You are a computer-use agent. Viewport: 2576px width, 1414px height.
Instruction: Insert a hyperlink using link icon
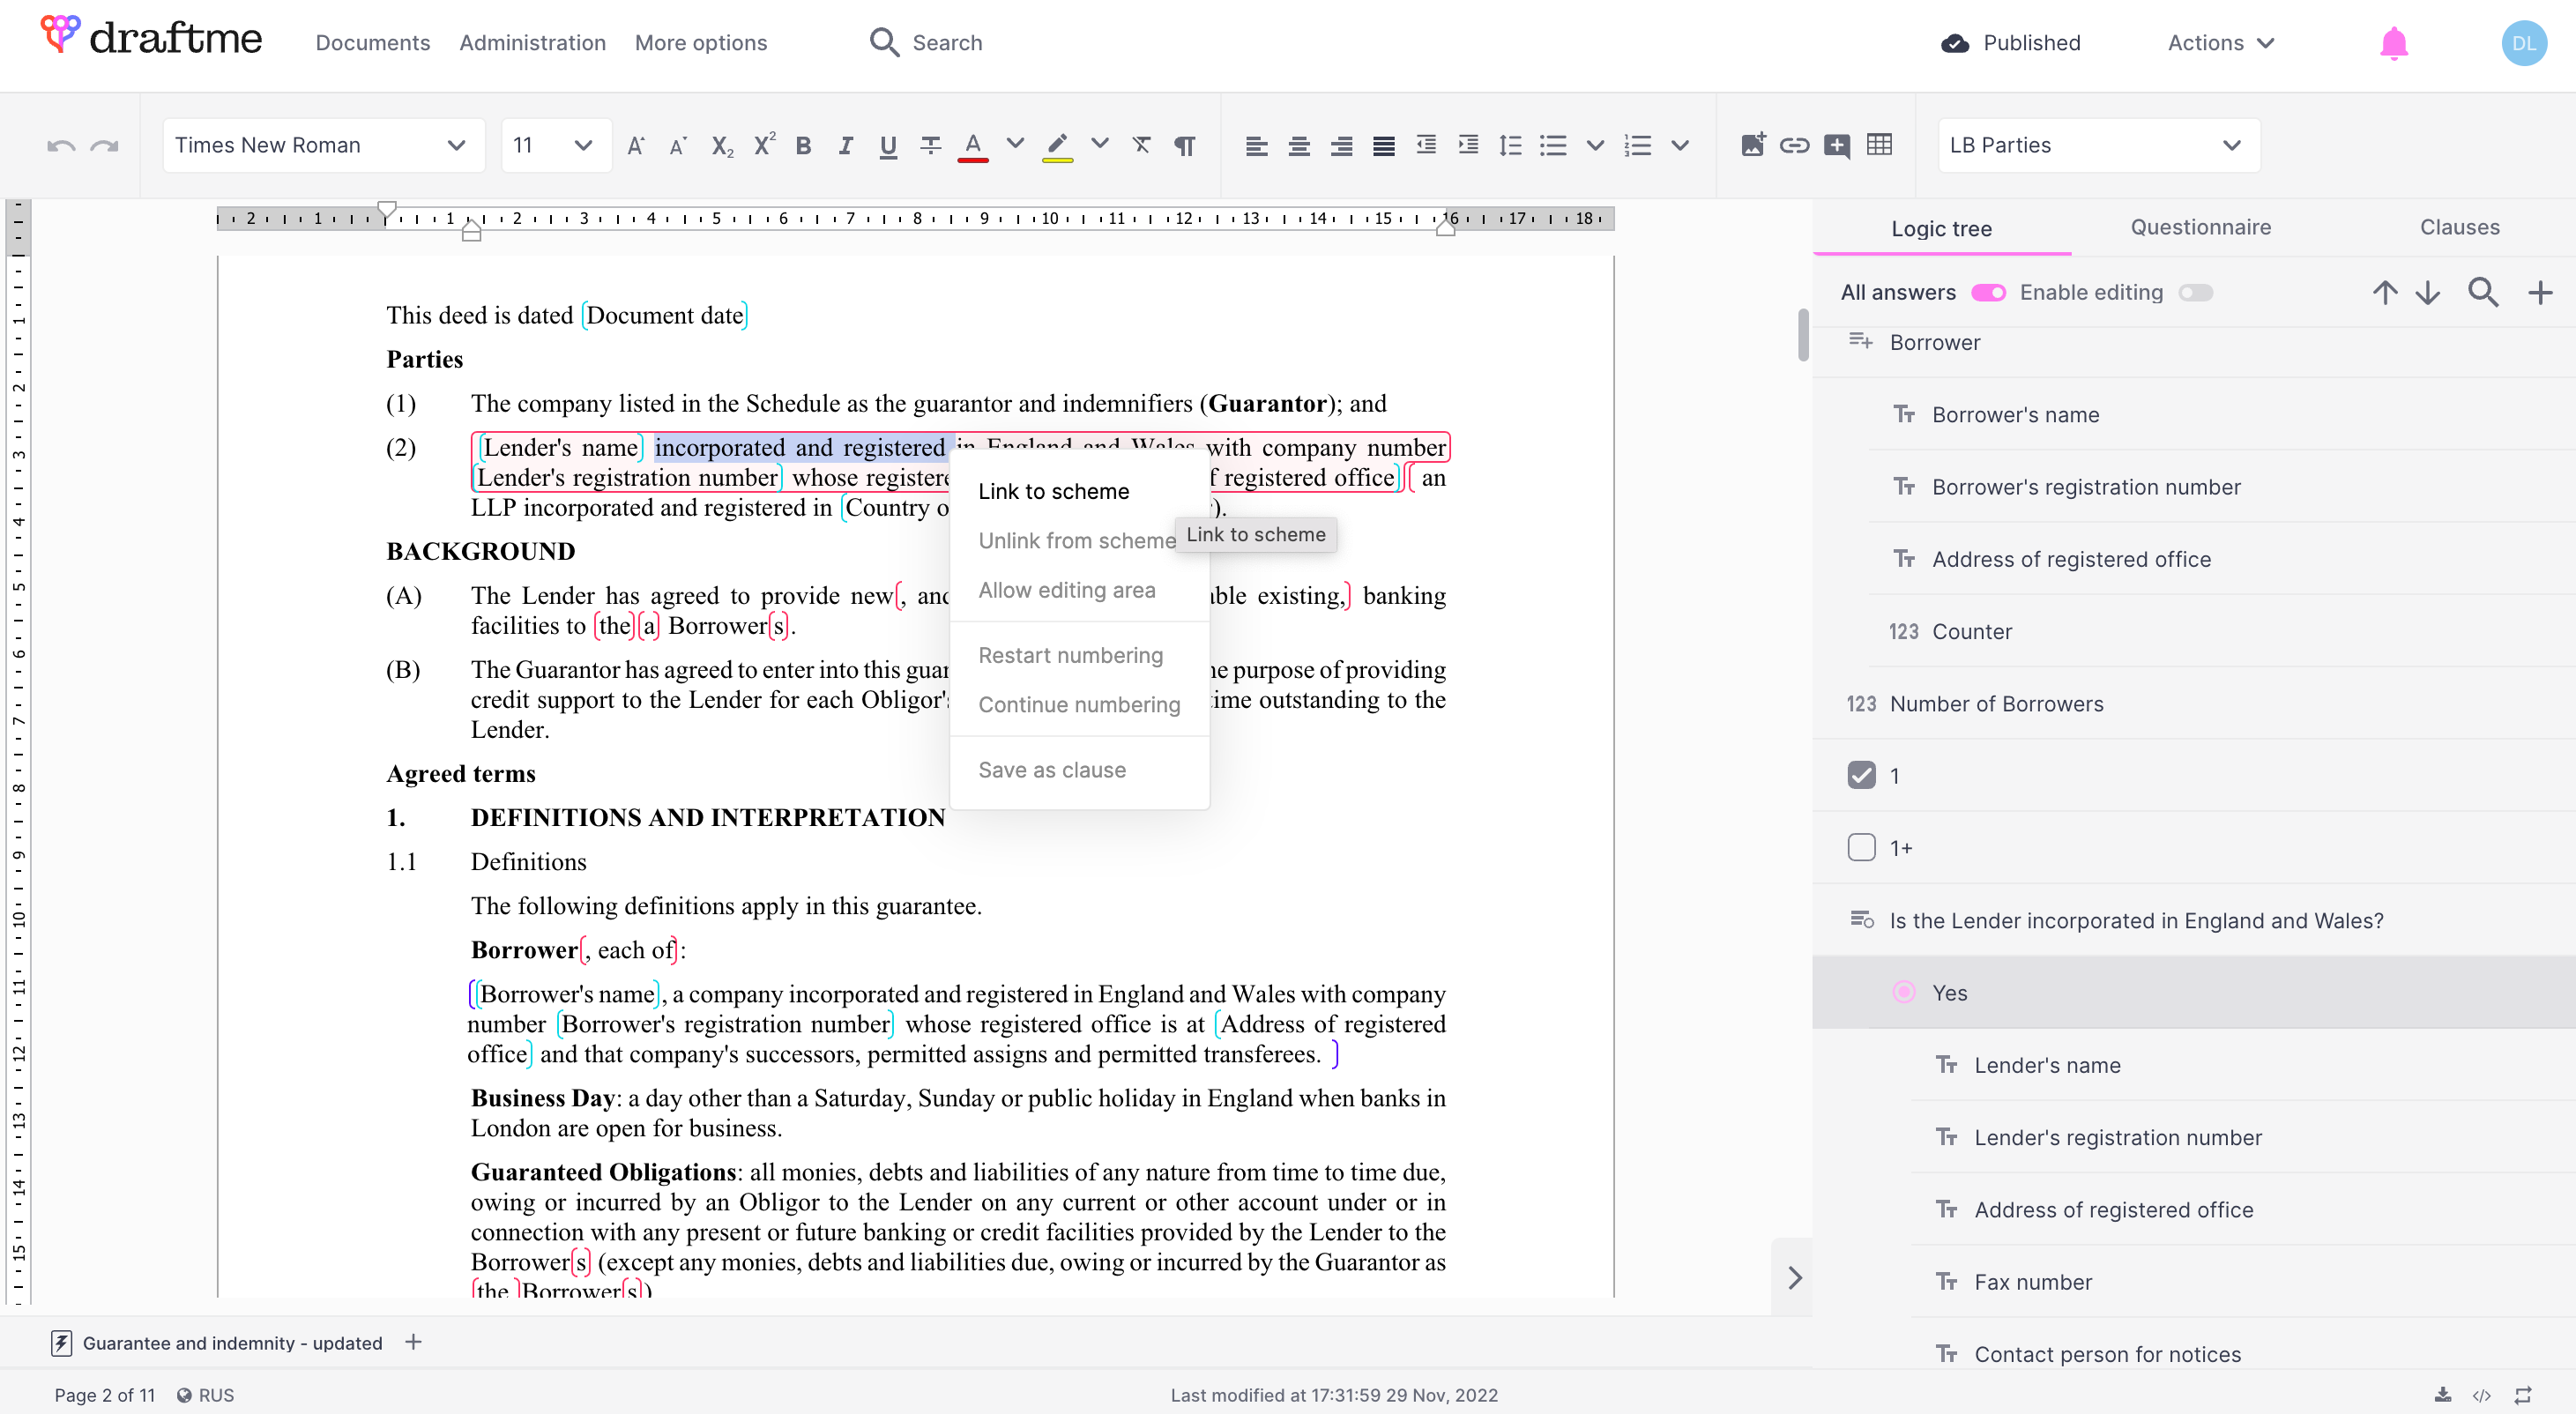[1794, 146]
